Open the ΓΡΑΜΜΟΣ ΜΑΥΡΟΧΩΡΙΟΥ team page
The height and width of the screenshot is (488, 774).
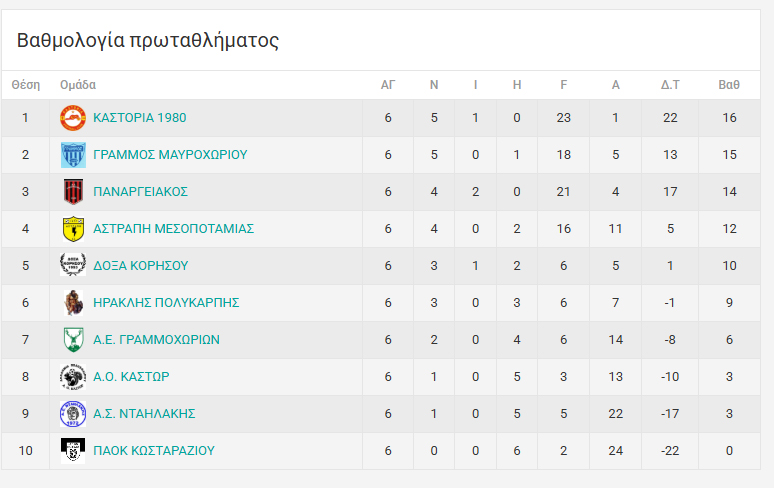[170, 155]
